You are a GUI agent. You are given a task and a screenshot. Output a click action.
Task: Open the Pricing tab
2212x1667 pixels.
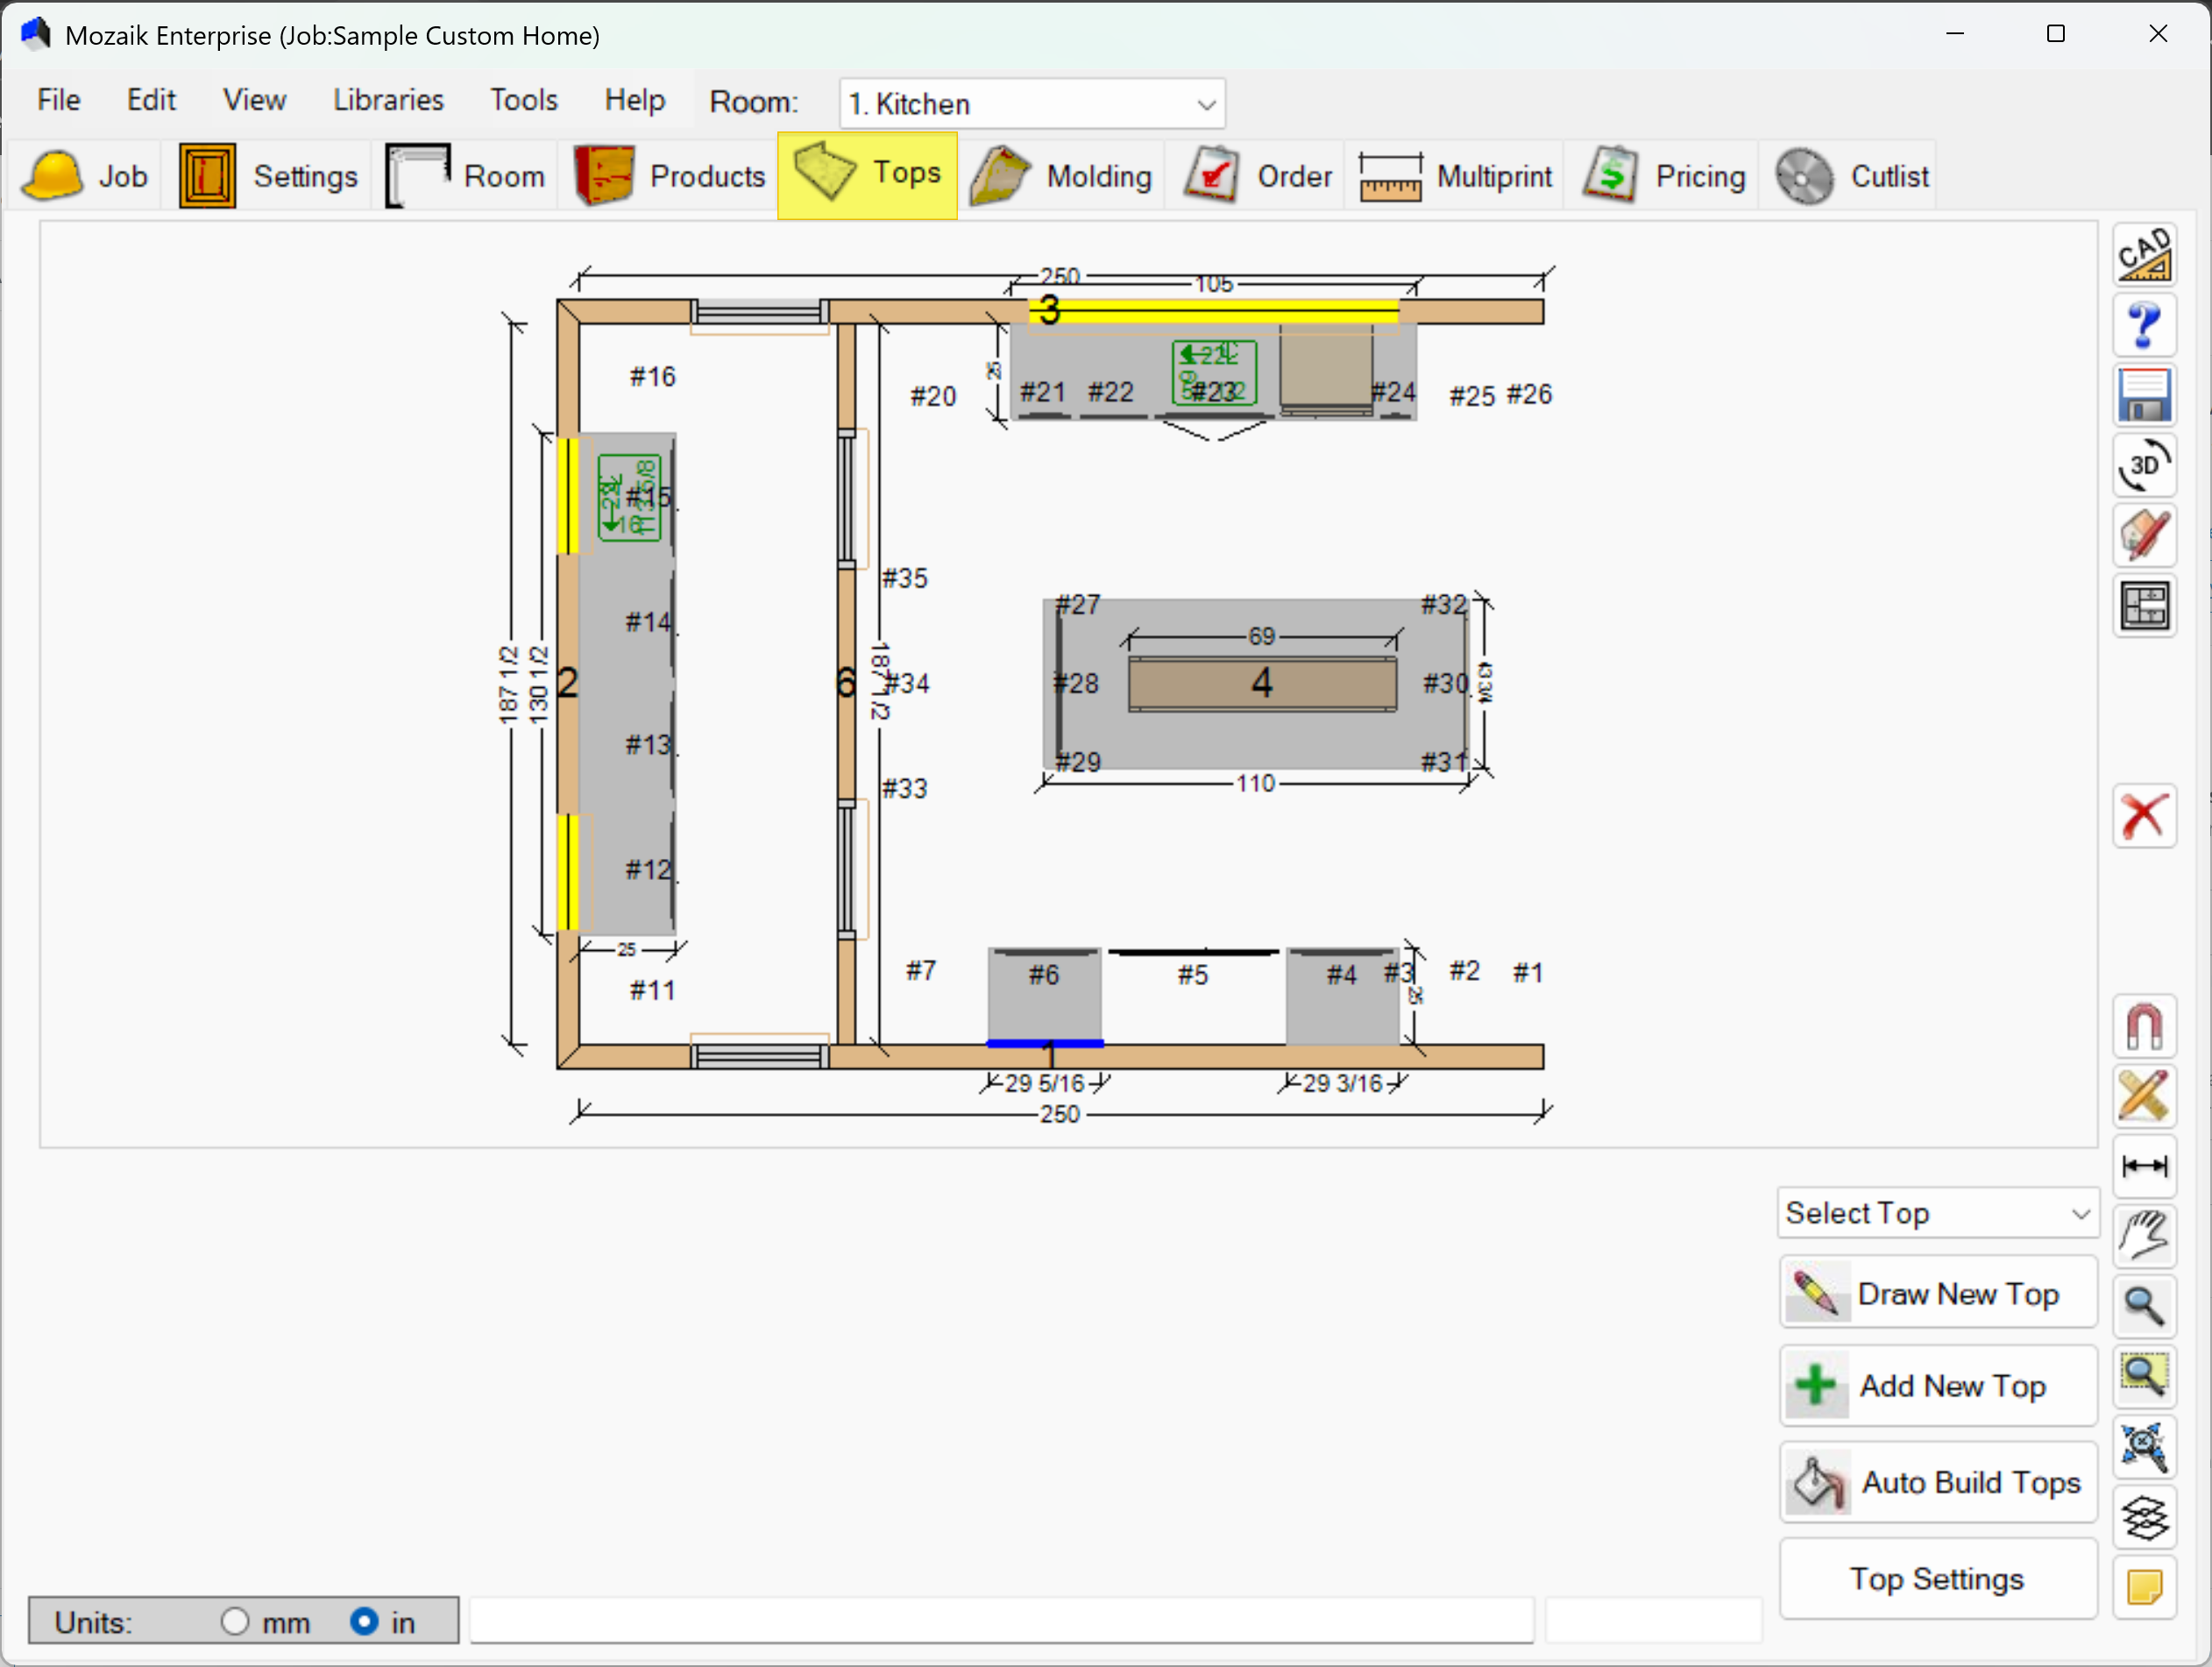(1664, 176)
